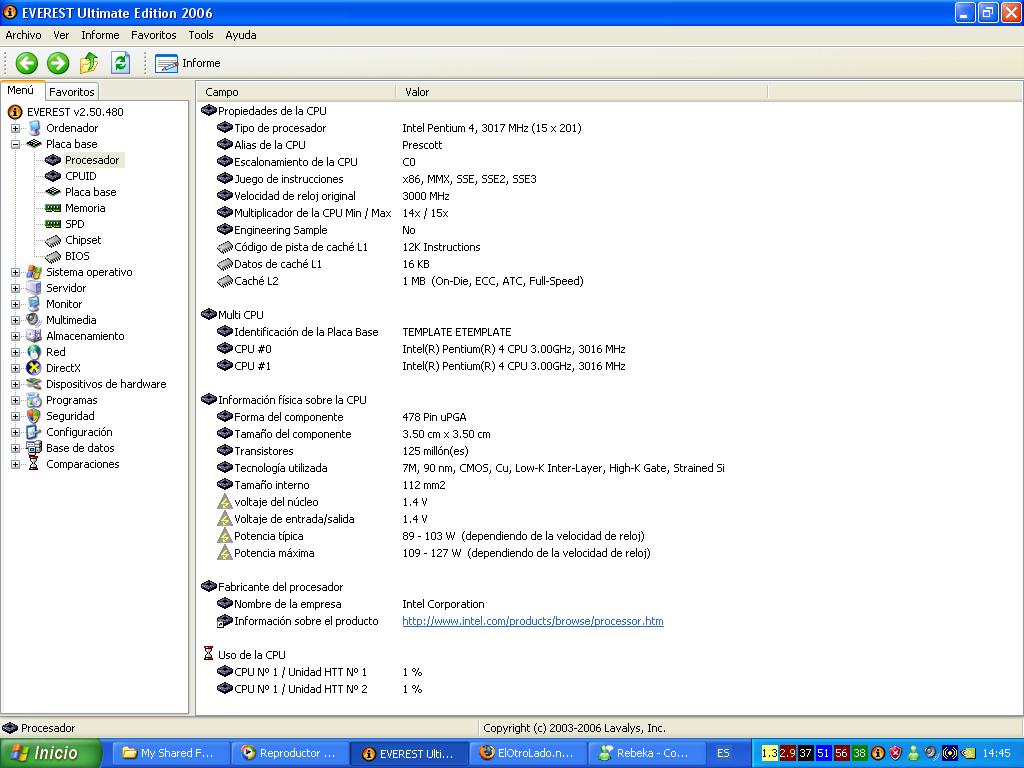This screenshot has width=1024, height=768.
Task: Open the Archivo menu
Action: point(24,35)
